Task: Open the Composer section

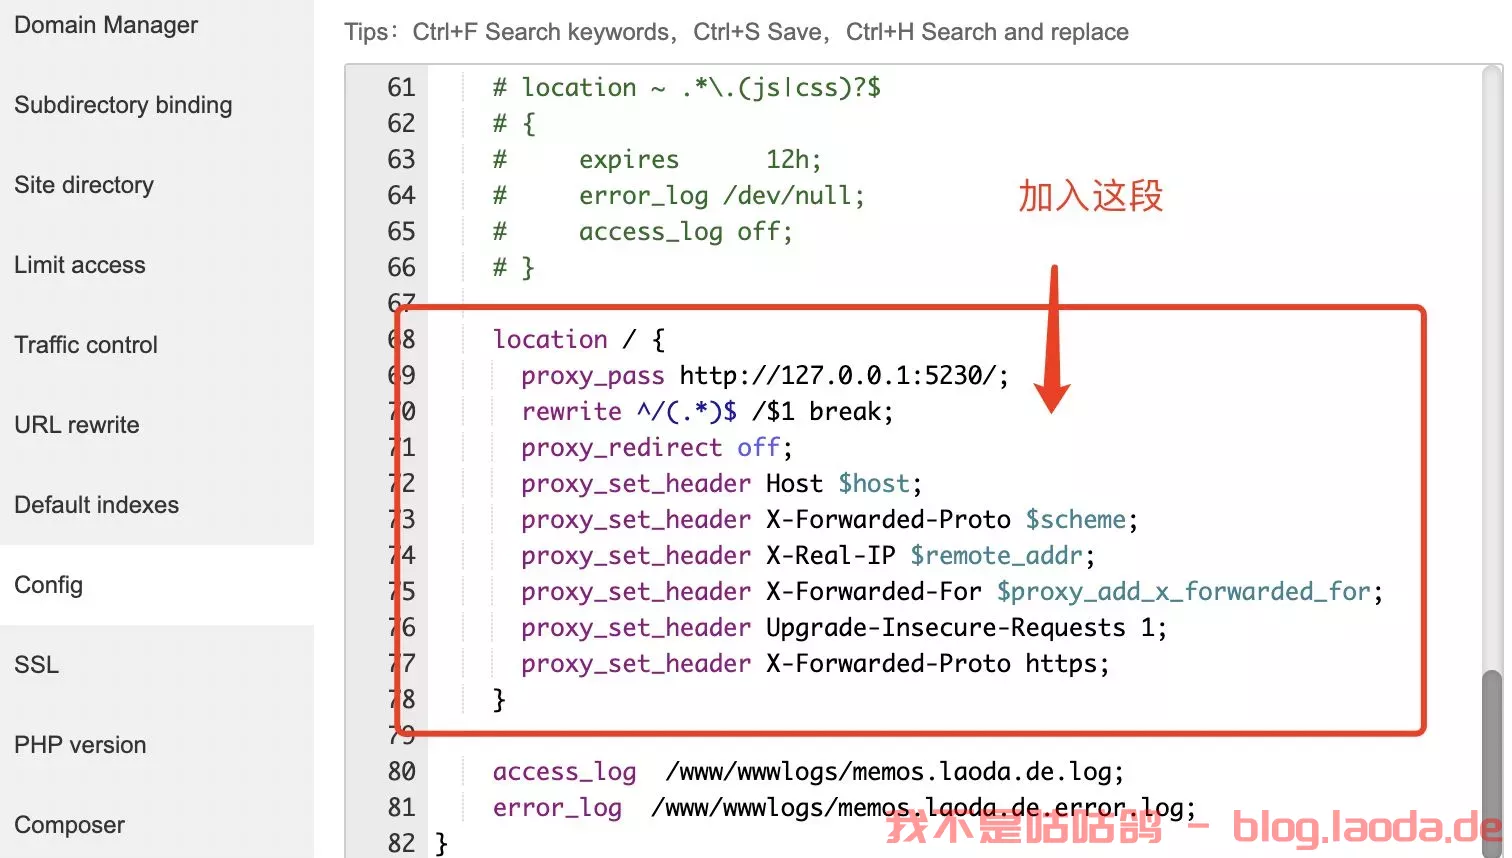Action: pos(70,825)
